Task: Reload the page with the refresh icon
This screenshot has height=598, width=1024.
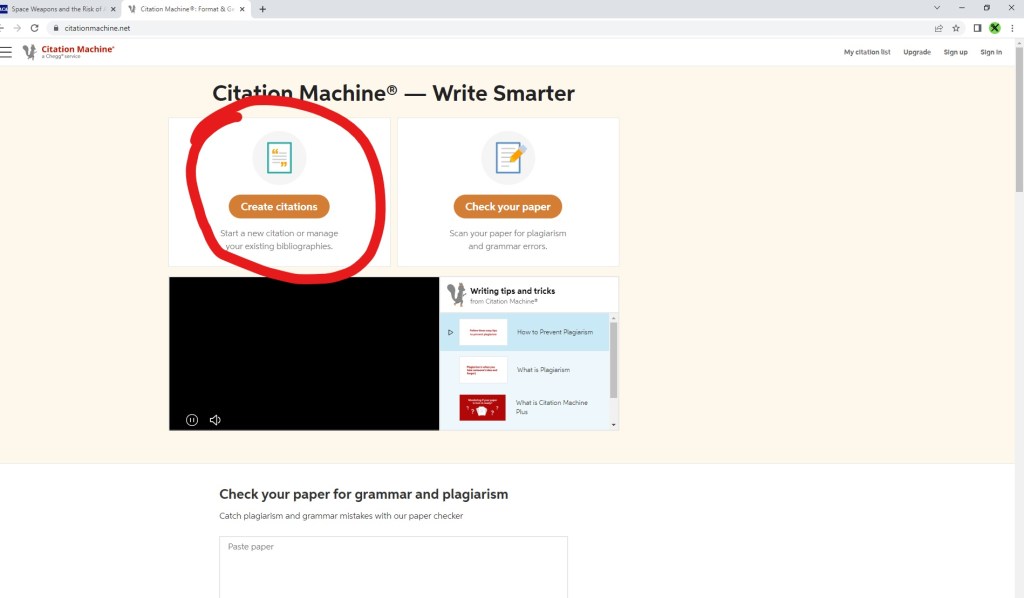Action: pyautogui.click(x=34, y=28)
